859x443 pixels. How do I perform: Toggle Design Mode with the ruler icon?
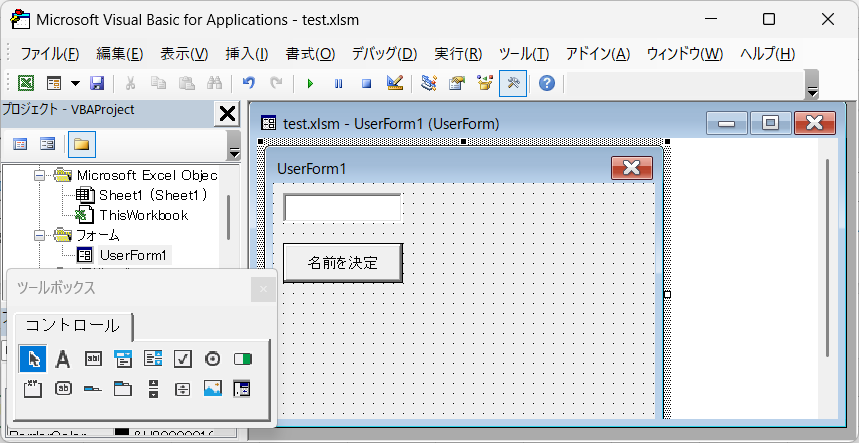click(394, 83)
